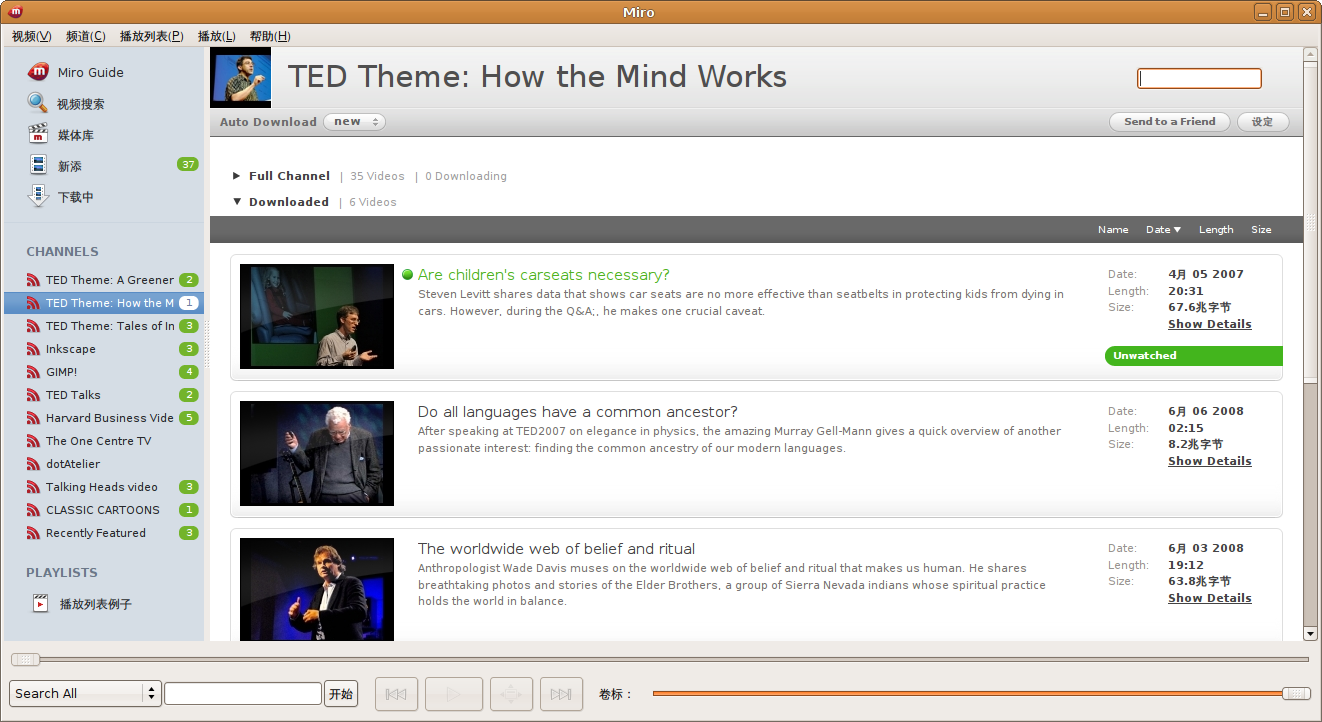Click the next track button
Viewport: 1322px width, 722px height.
point(561,694)
